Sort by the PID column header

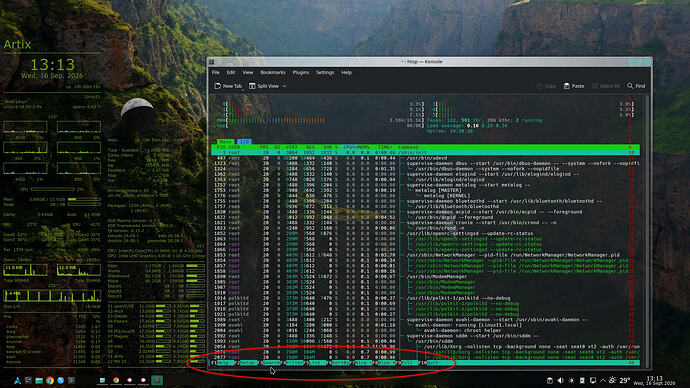[x=221, y=147]
